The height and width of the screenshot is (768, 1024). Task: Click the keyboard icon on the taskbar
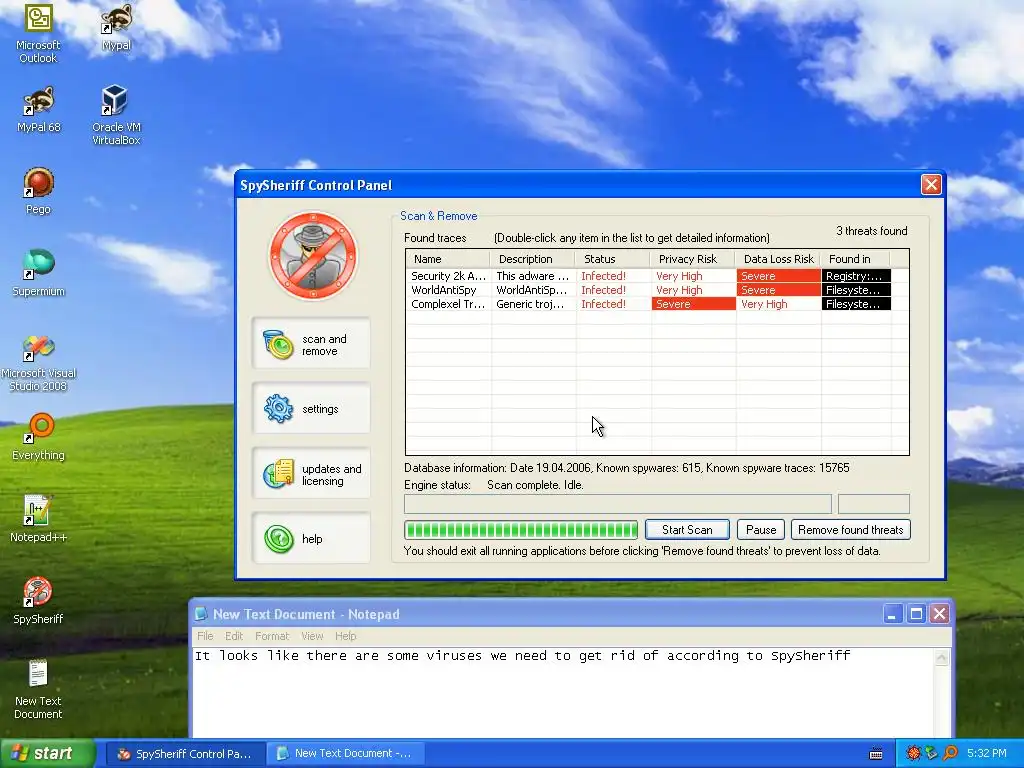876,754
